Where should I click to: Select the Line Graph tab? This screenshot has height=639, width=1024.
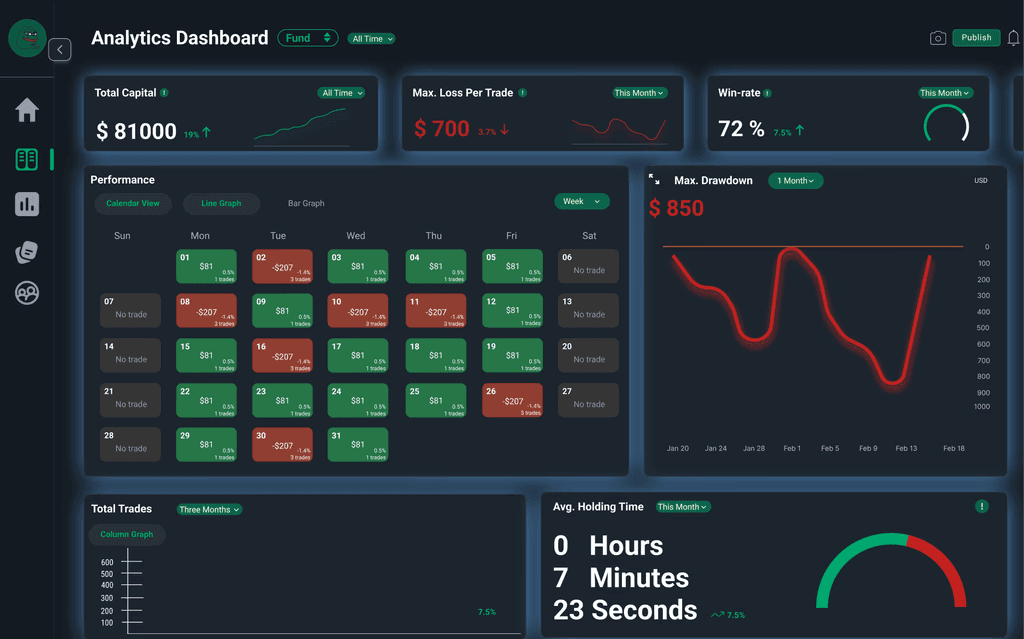221,203
